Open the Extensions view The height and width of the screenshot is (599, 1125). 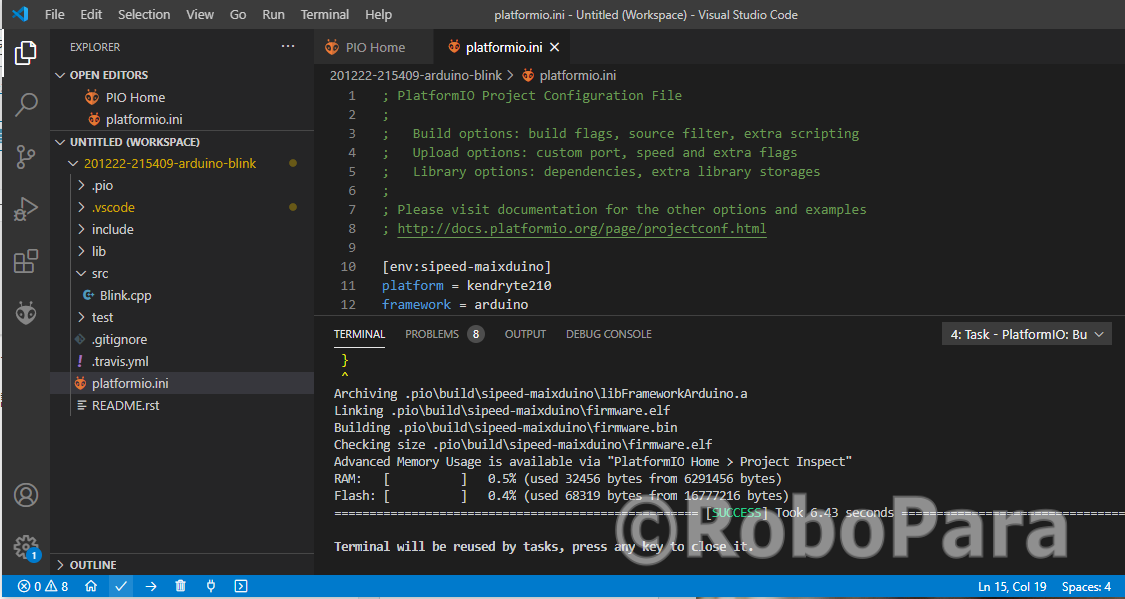point(26,261)
